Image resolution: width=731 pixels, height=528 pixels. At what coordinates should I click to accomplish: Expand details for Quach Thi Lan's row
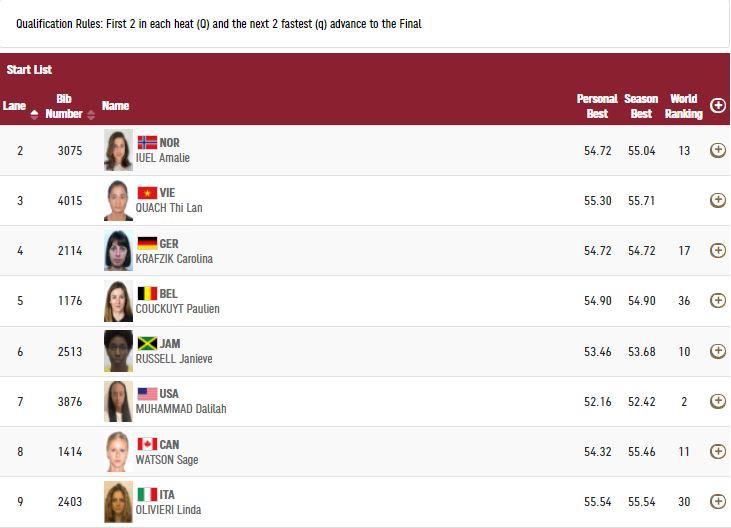[x=717, y=200]
